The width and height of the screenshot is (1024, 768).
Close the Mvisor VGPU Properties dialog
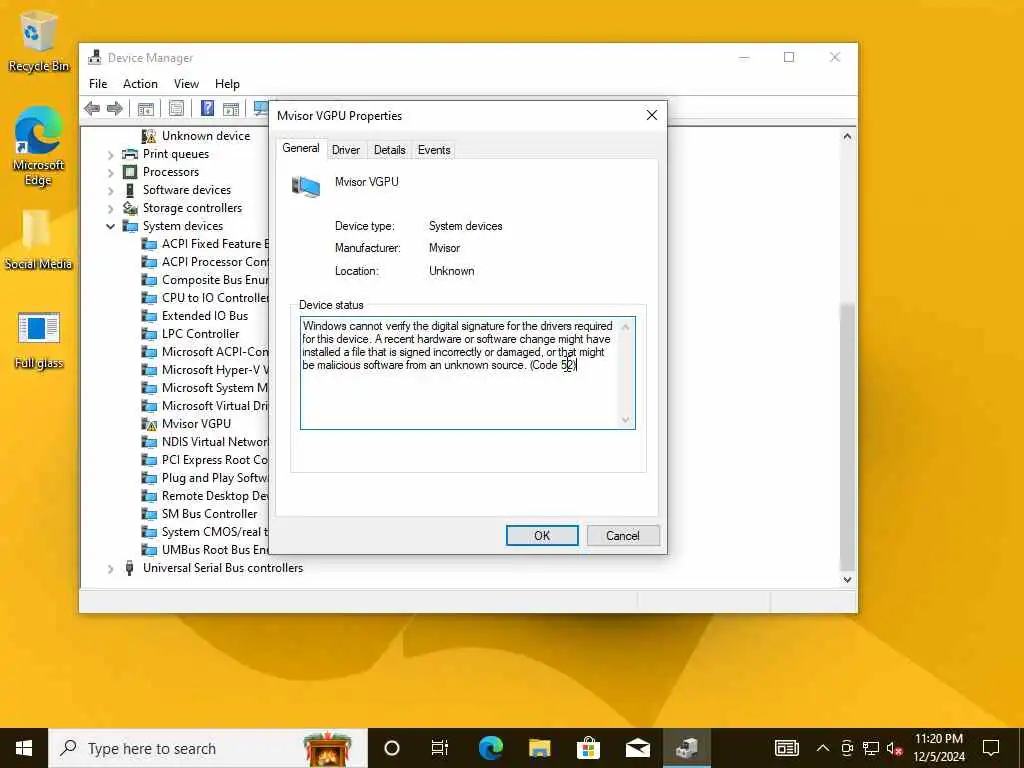pyautogui.click(x=652, y=116)
